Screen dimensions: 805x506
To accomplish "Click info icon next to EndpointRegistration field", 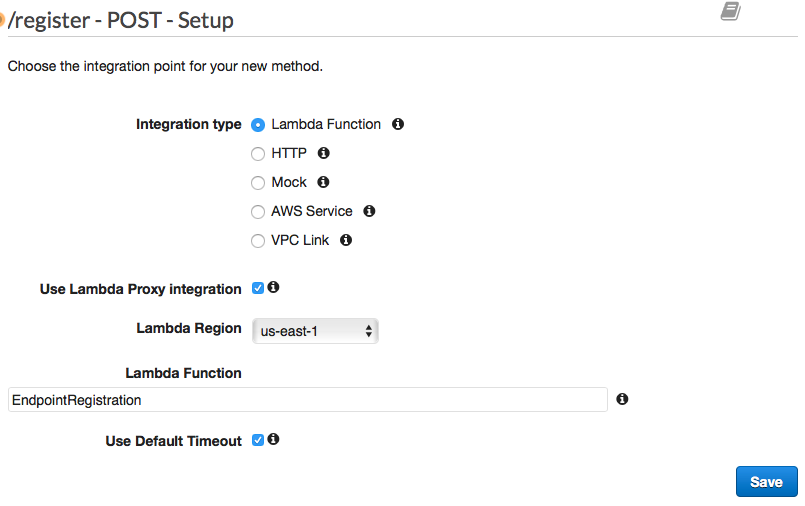I will click(x=622, y=399).
